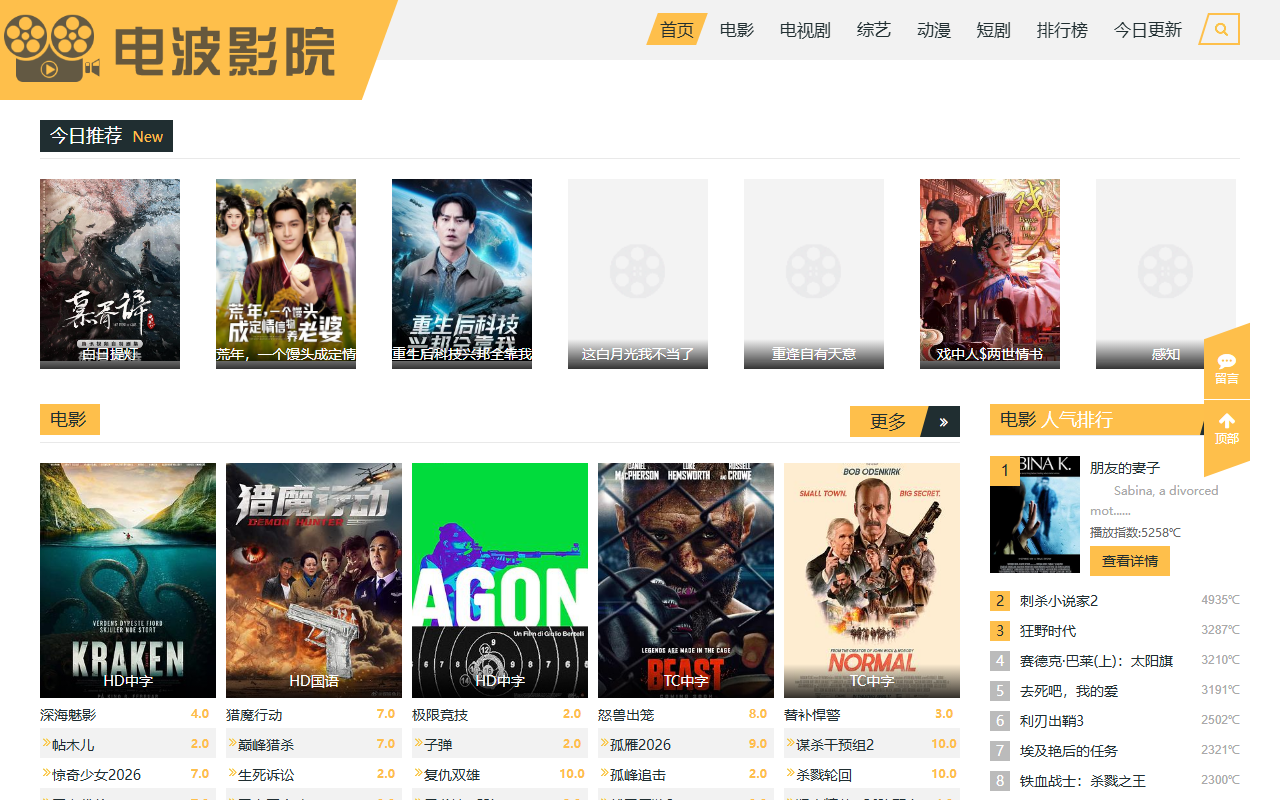The image size is (1280, 800).
Task: Click double-arrow bullet before 谋杀干预组2
Action: [x=790, y=743]
